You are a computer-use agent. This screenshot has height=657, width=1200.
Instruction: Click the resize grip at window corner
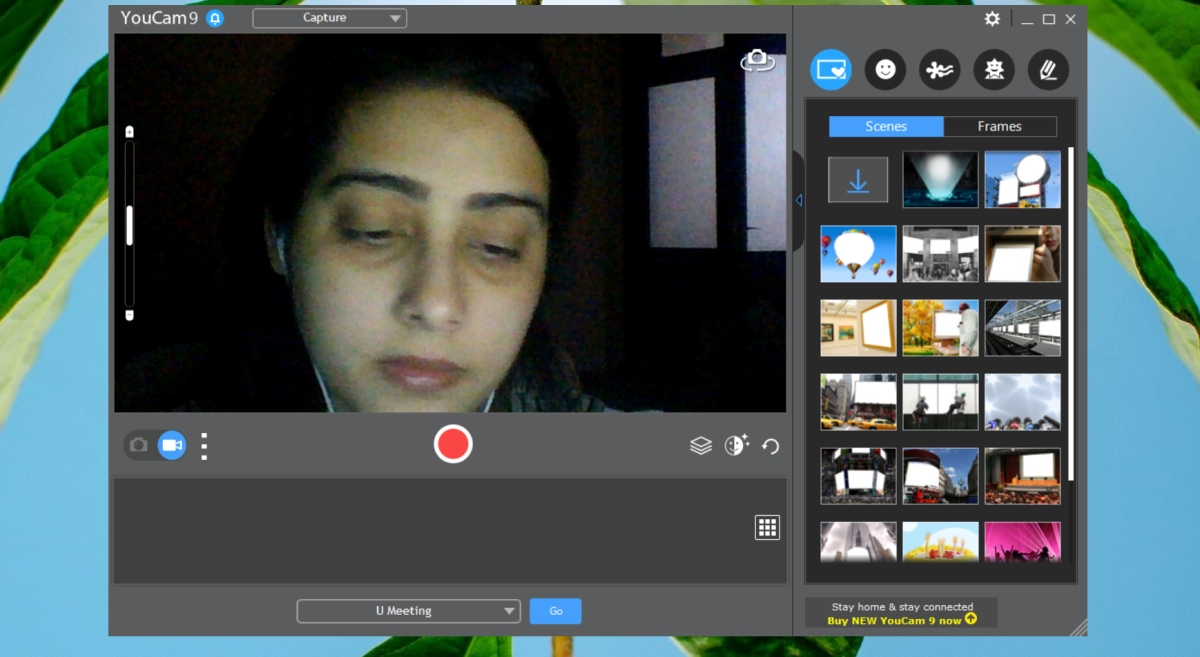tap(1078, 627)
